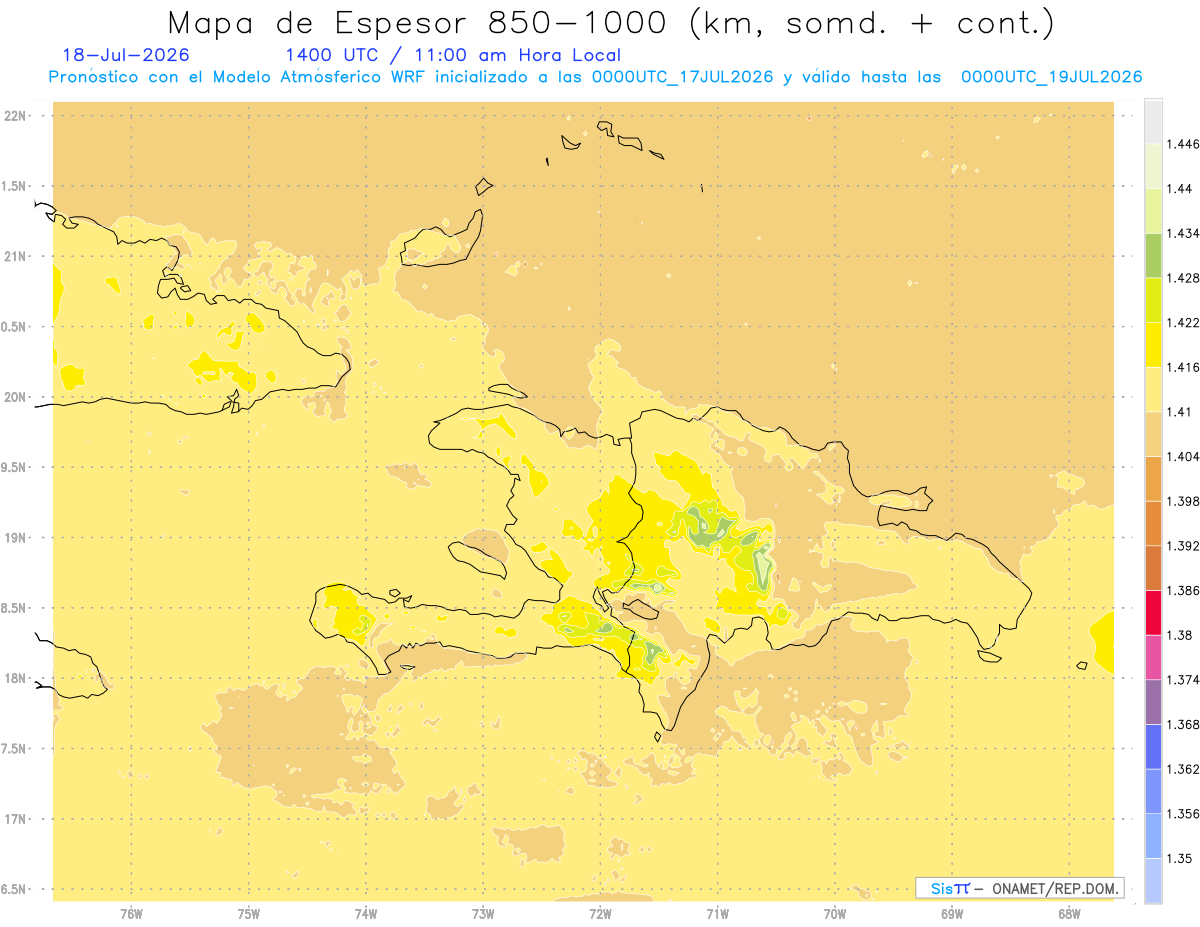Click the colorbar value '1.374'
Screen dimensions: 1200x927
1183,680
